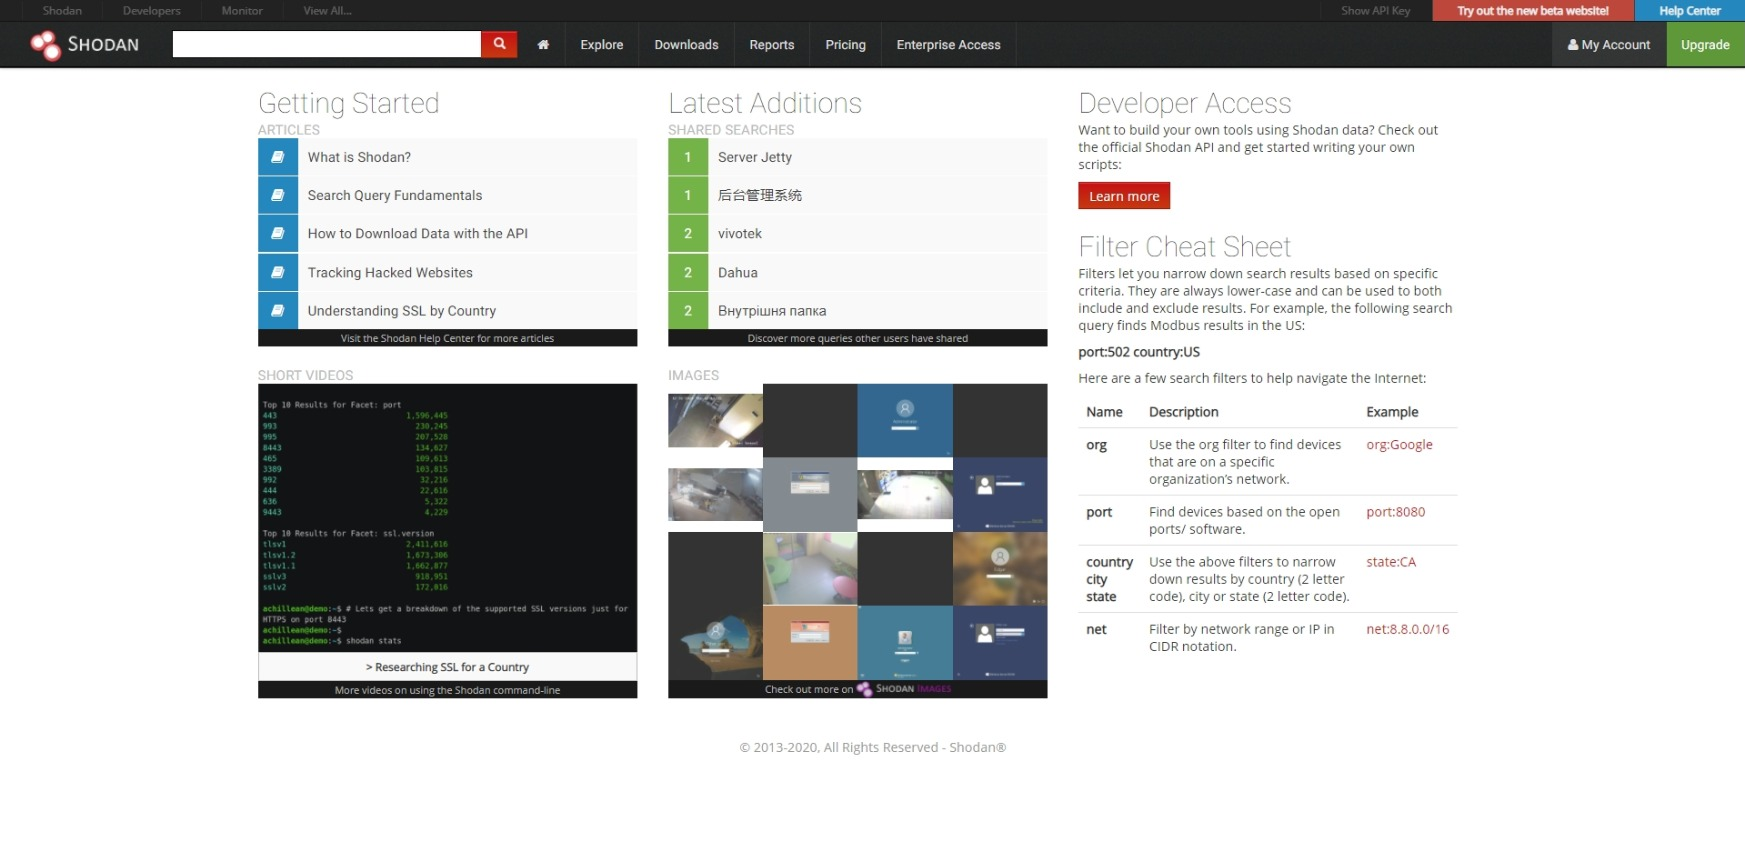Open the What is Shodan? article
This screenshot has height=852, width=1745.
[359, 157]
